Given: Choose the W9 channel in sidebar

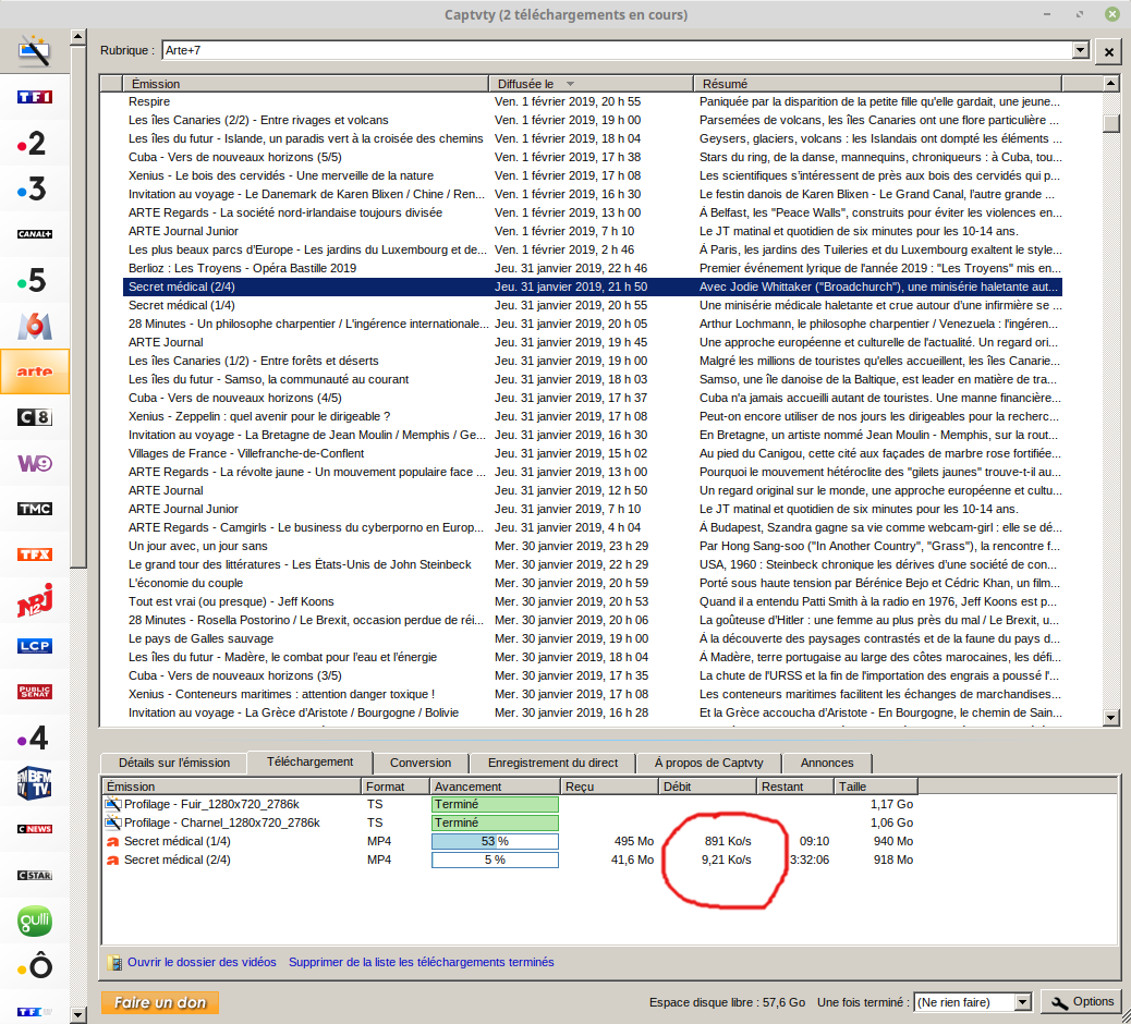Looking at the screenshot, I should [x=35, y=463].
